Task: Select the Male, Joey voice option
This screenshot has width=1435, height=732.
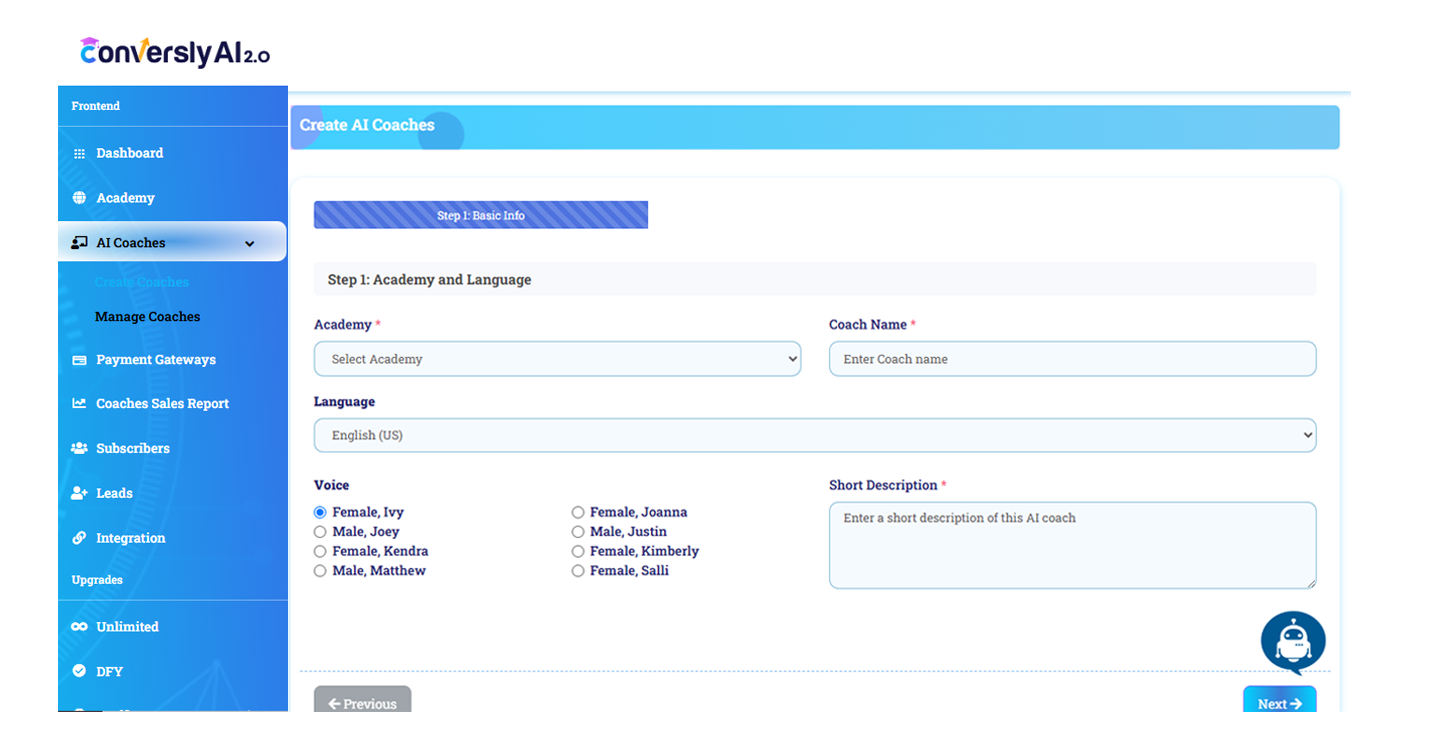Action: coord(320,532)
